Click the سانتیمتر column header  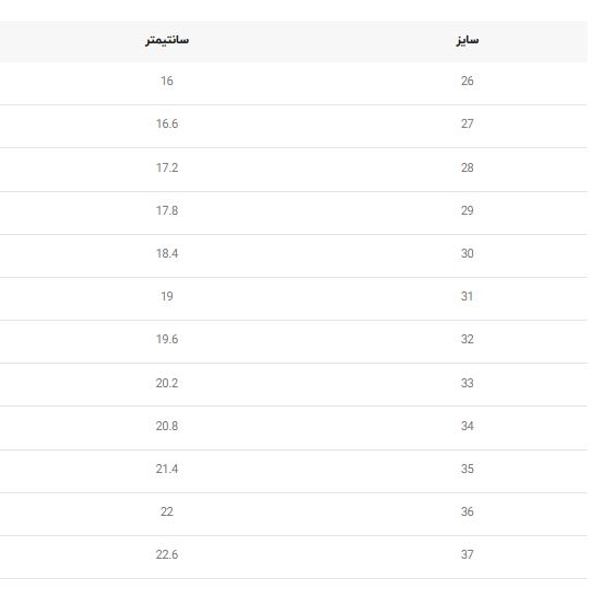166,40
